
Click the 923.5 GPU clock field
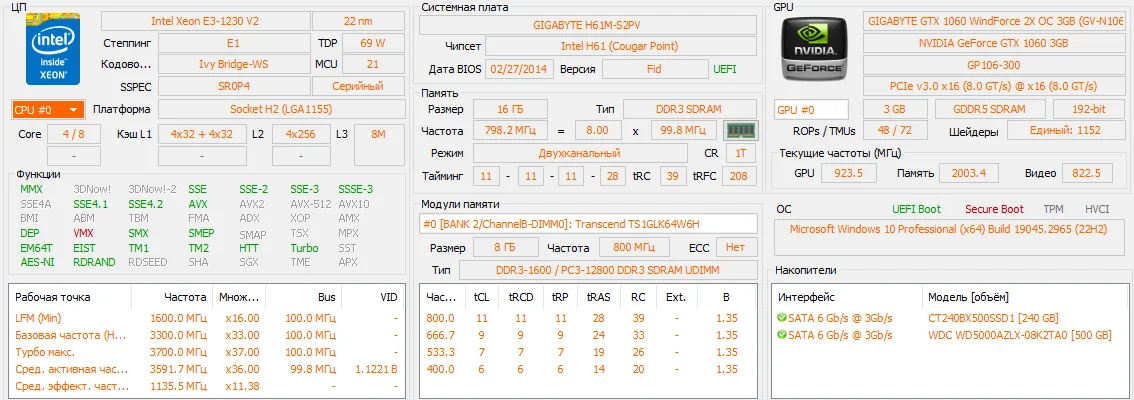click(x=850, y=174)
